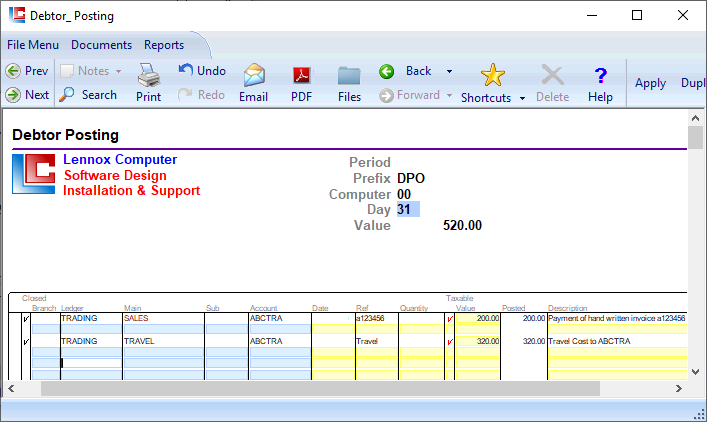Click the Shortcuts star icon
Image resolution: width=707 pixels, height=422 pixels.
(493, 75)
